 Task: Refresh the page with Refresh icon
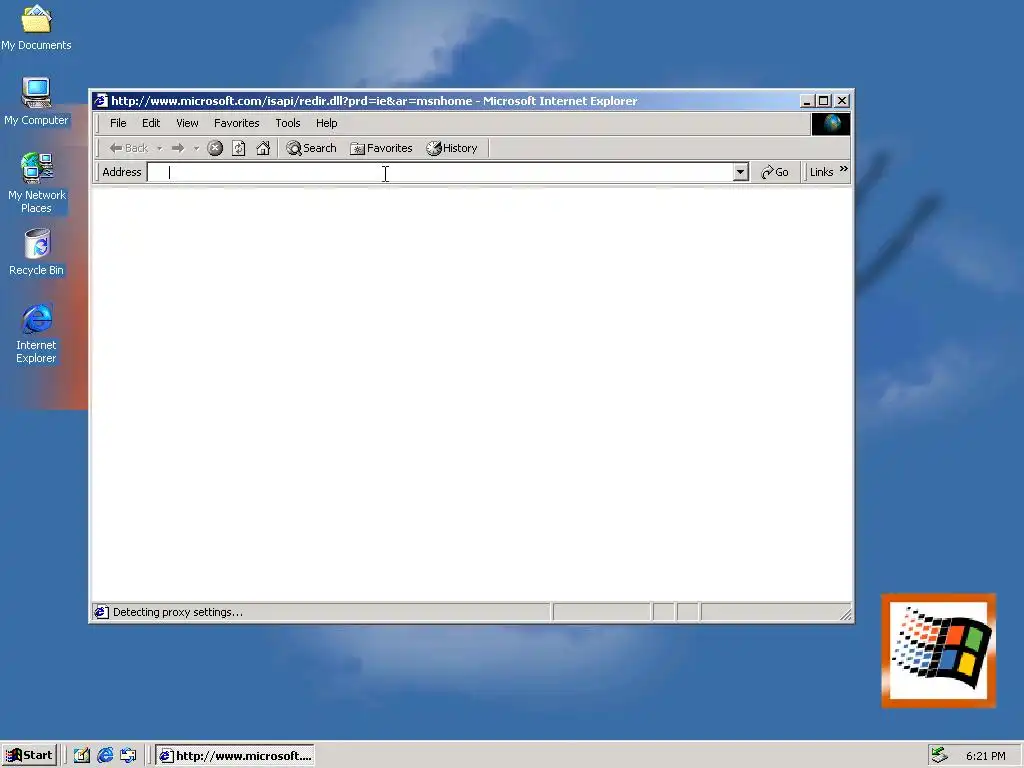pos(239,148)
